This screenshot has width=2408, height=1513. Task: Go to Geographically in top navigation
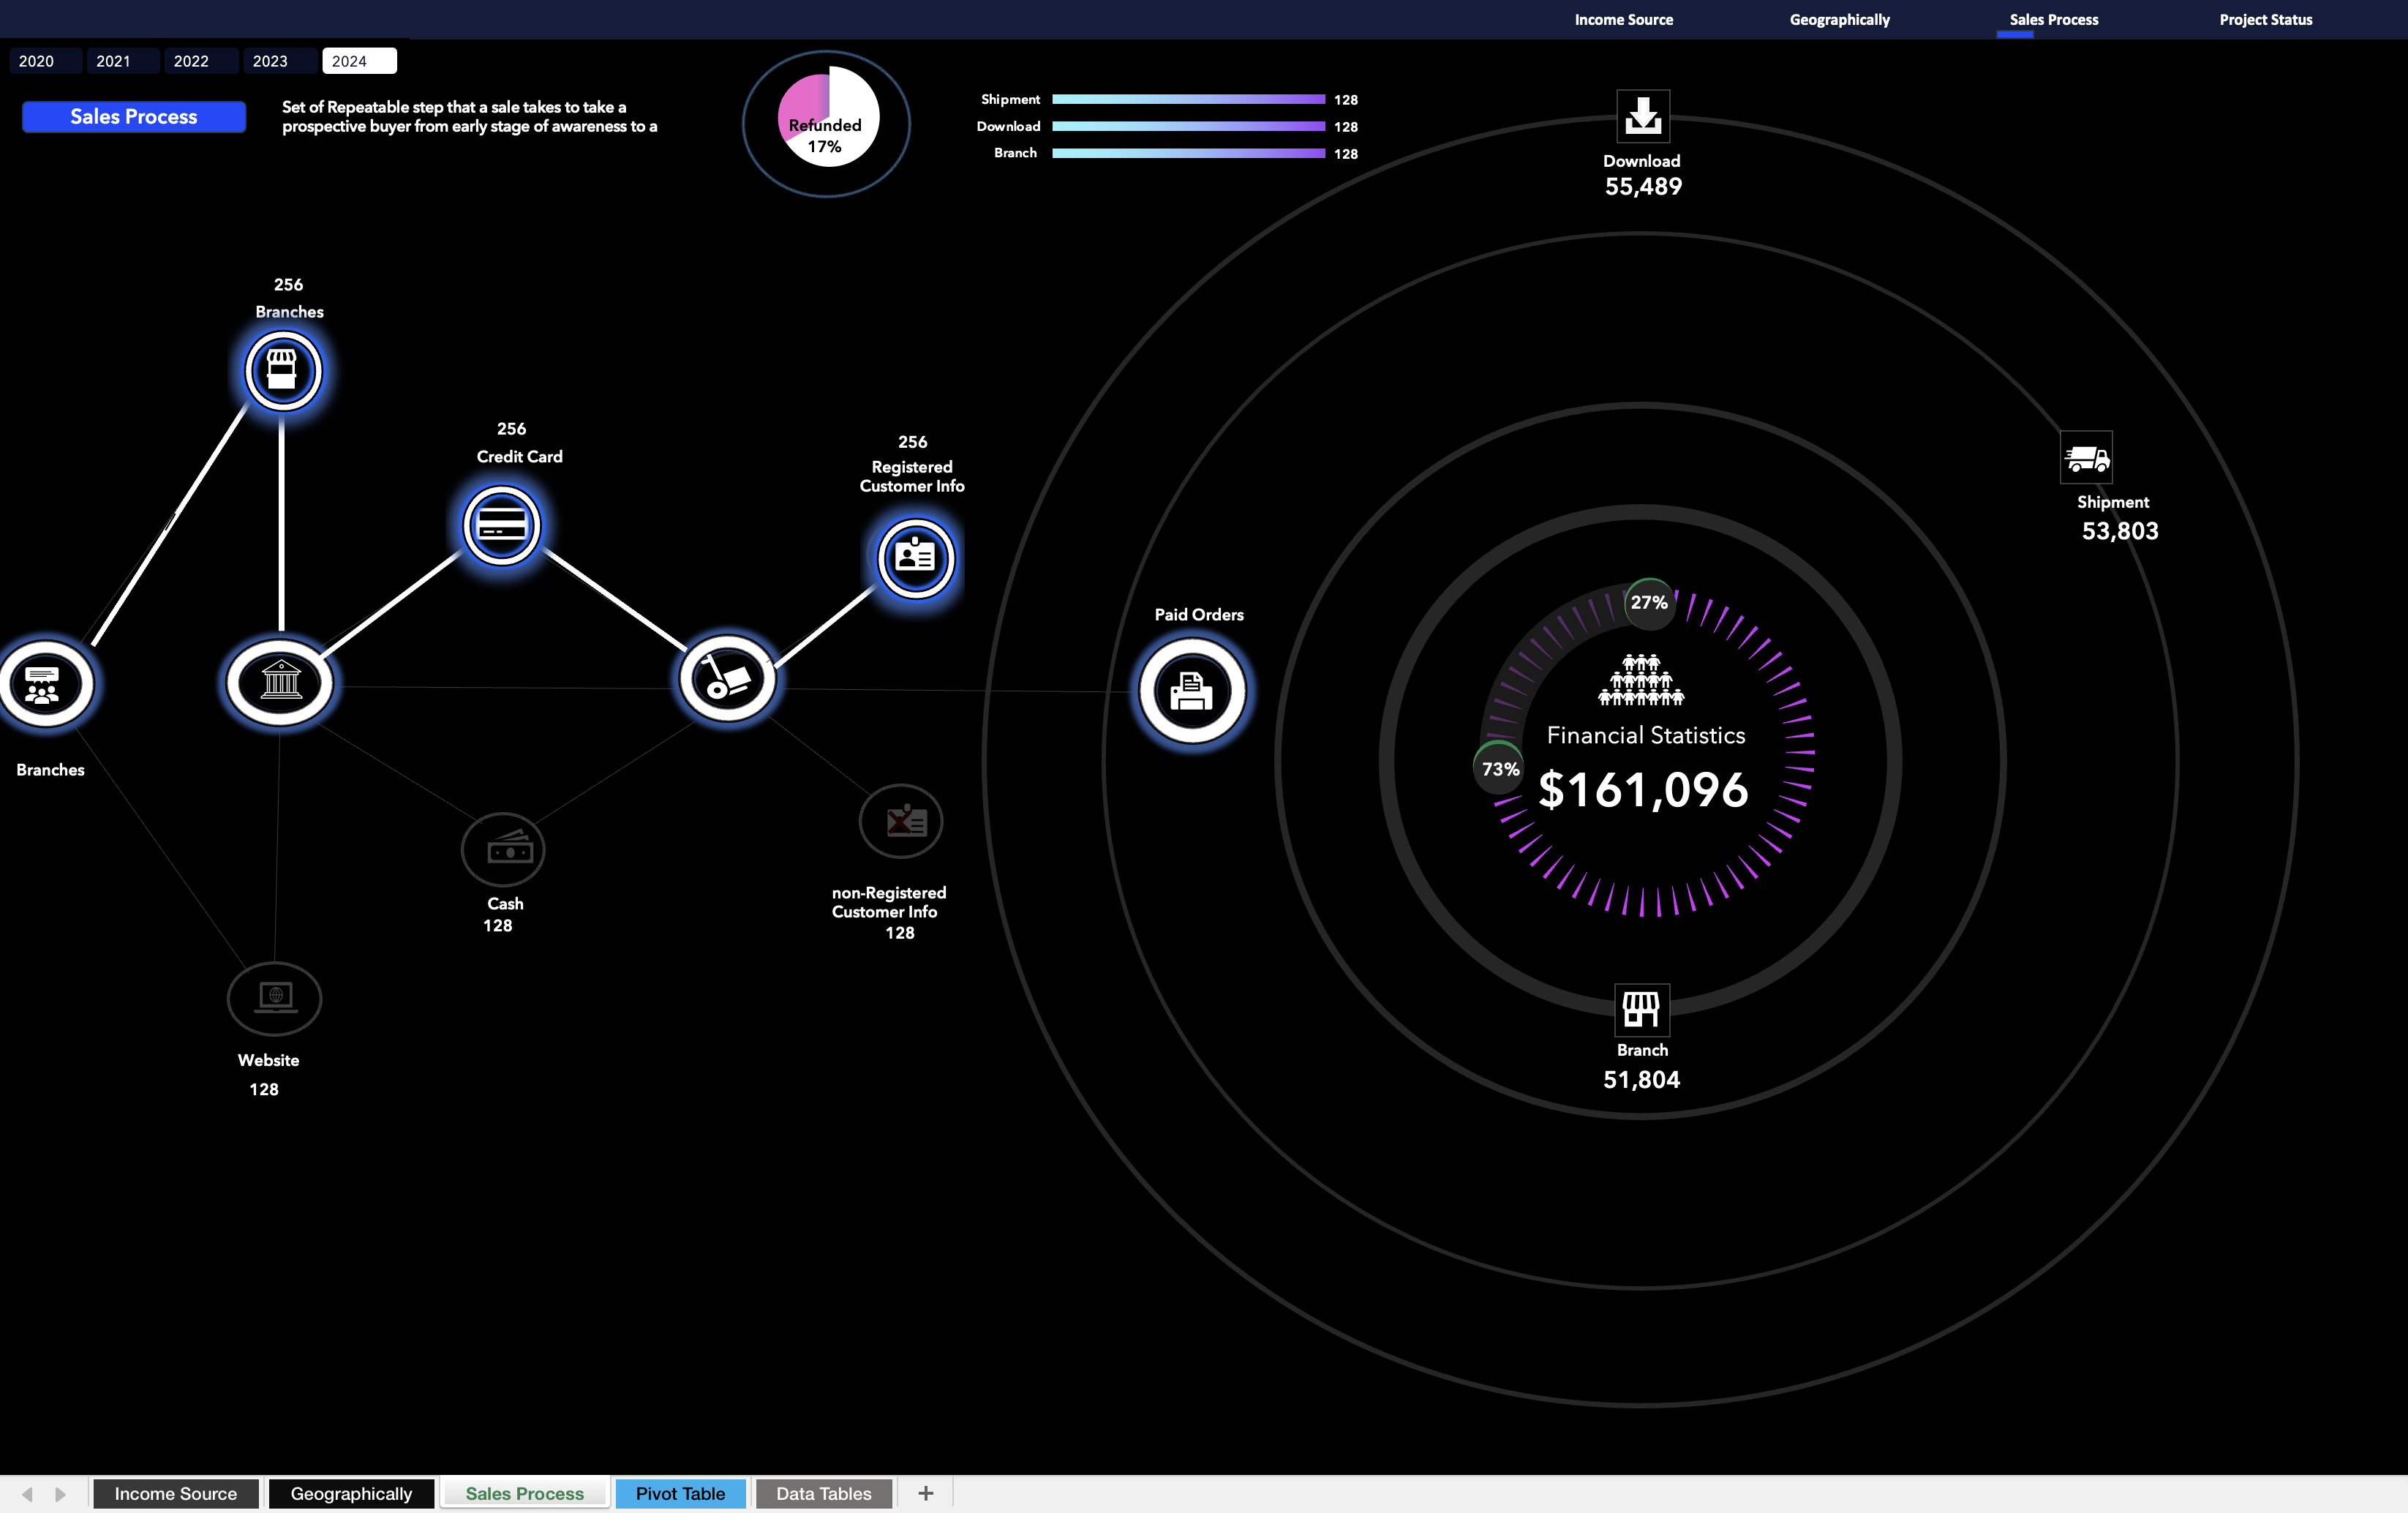click(x=1839, y=20)
